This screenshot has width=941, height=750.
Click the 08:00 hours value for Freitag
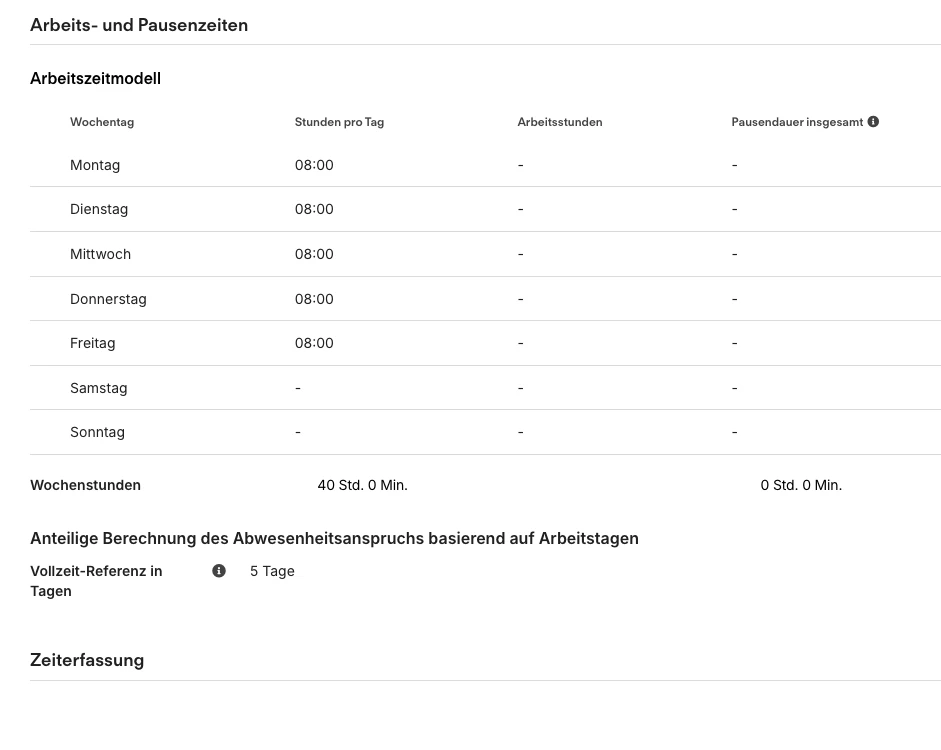[x=314, y=343]
